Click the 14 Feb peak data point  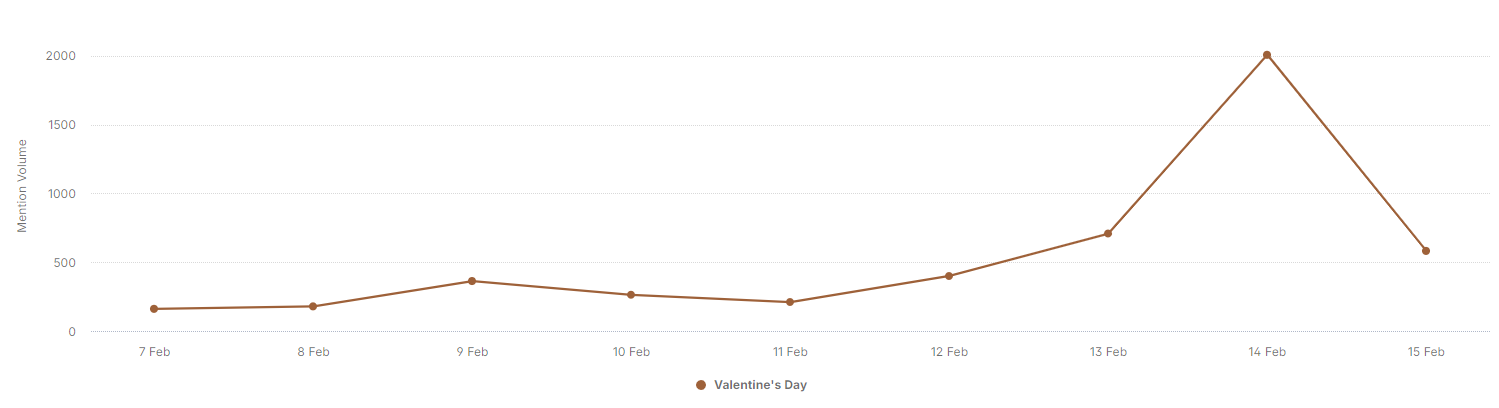(1267, 55)
